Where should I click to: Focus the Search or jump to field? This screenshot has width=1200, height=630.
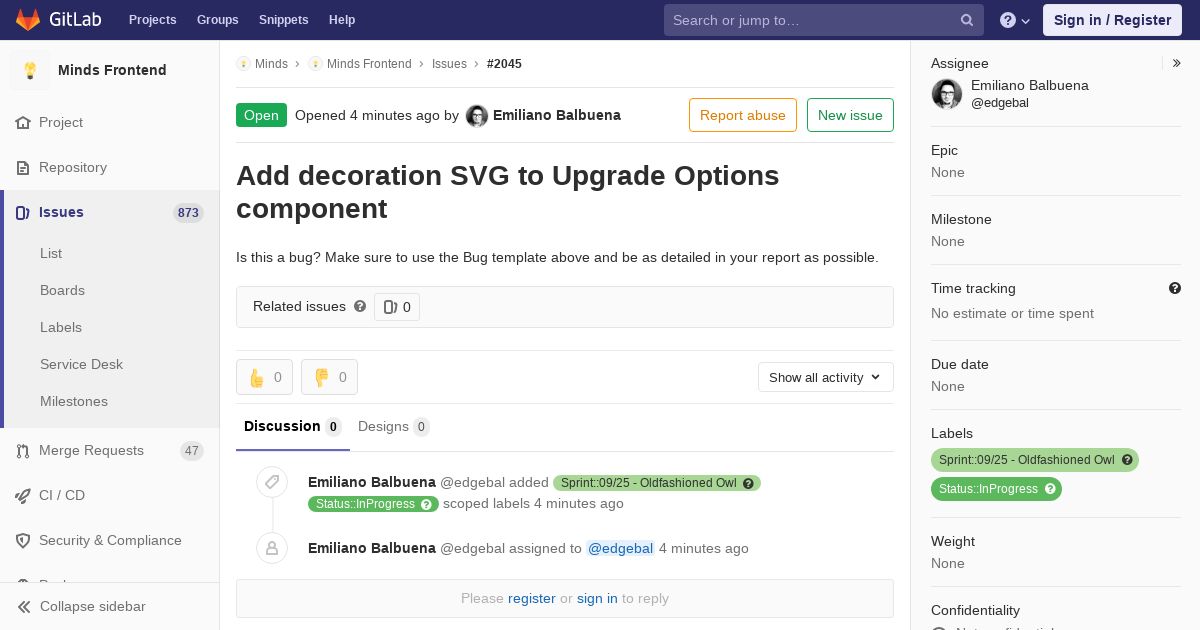point(824,20)
